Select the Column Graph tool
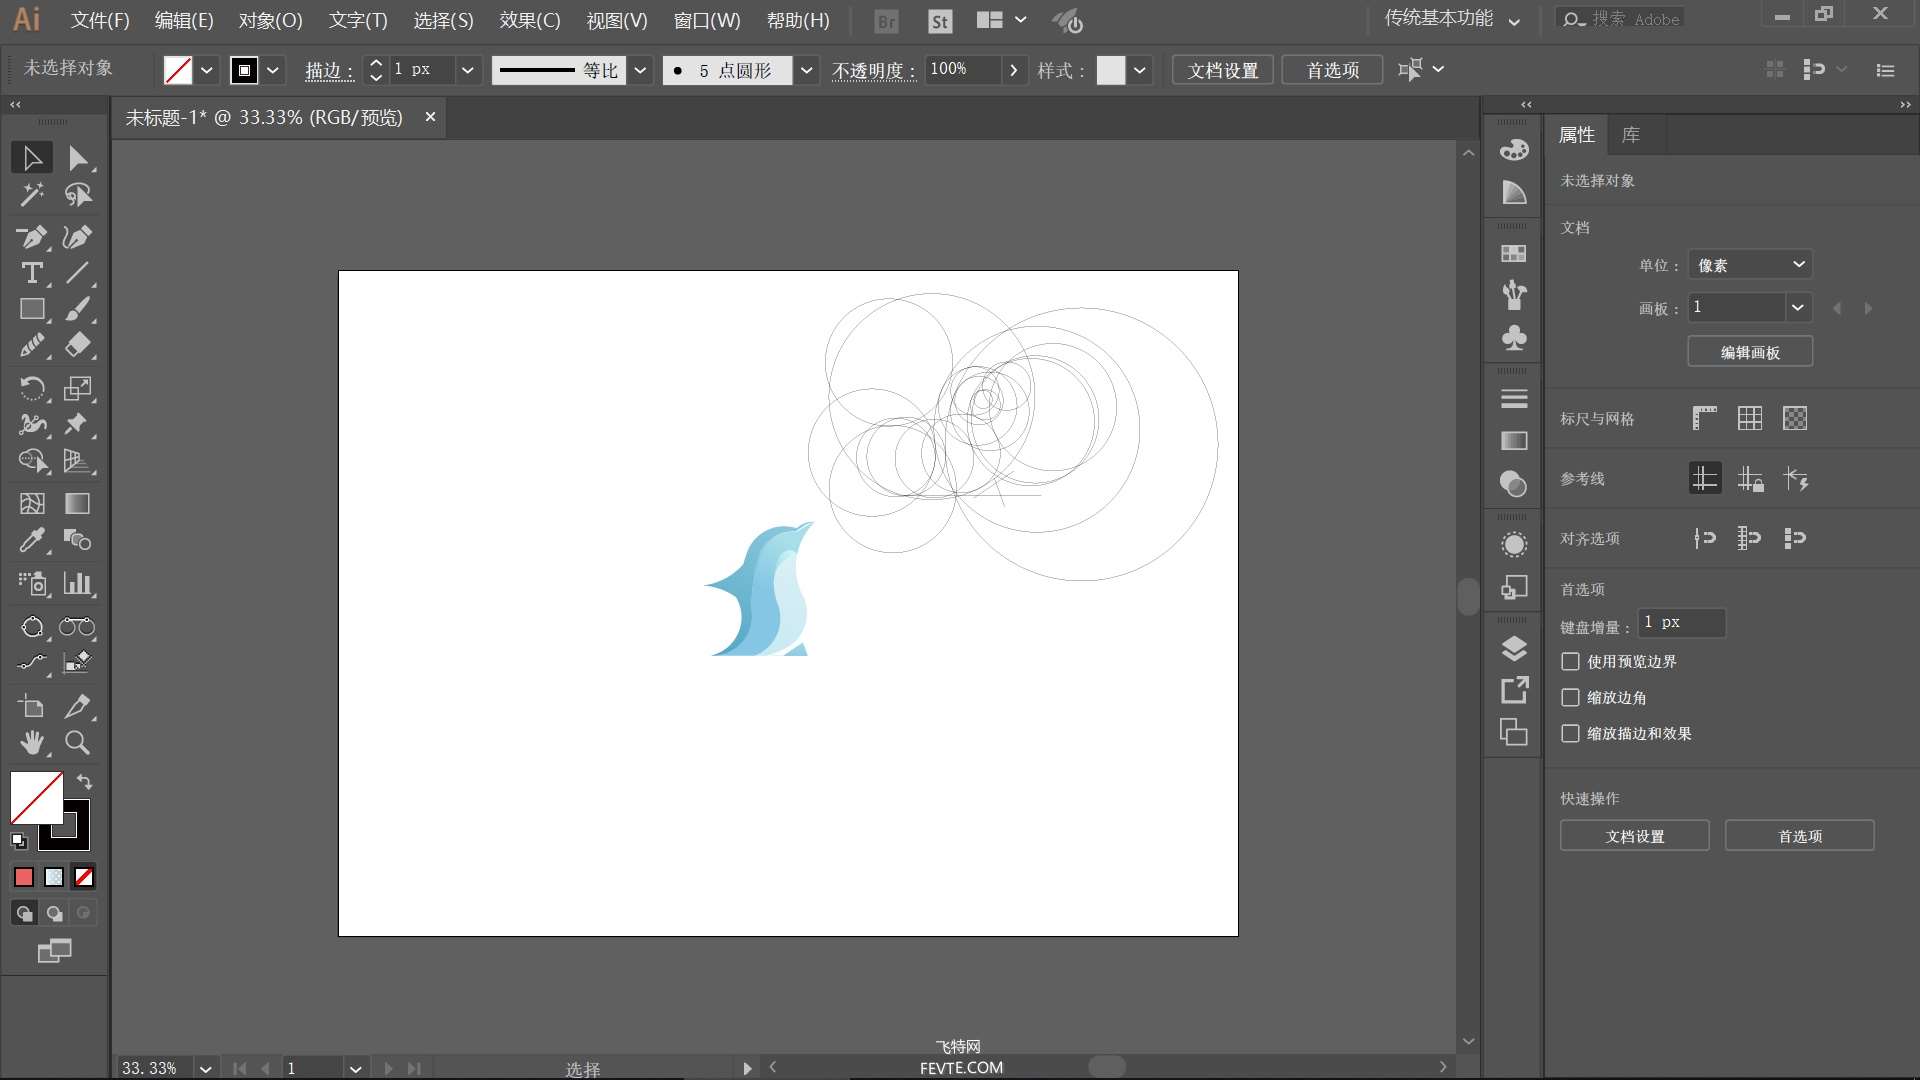 (x=77, y=583)
